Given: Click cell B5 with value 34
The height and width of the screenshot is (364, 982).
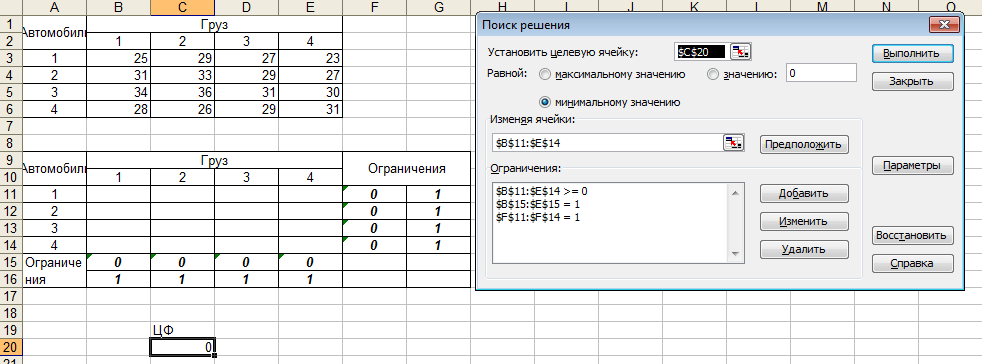Looking at the screenshot, I should tap(118, 92).
